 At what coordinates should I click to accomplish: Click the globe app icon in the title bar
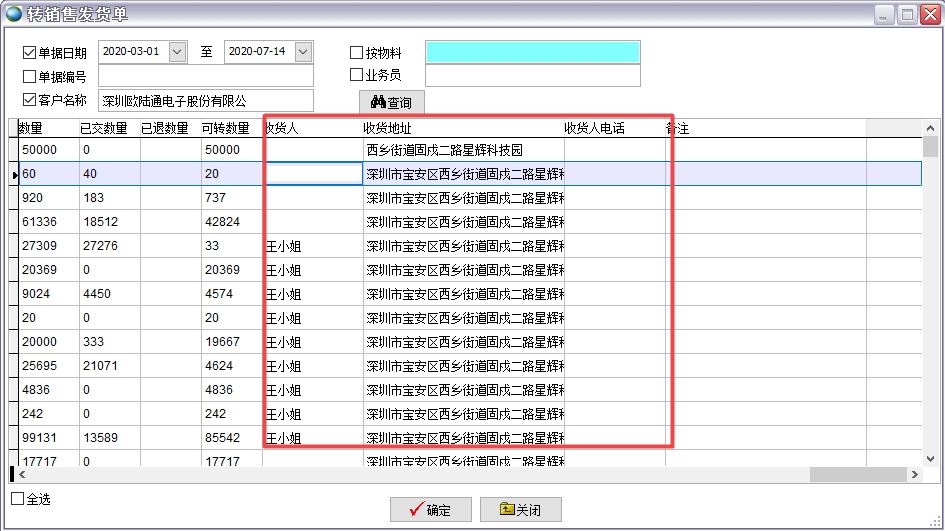click(14, 14)
